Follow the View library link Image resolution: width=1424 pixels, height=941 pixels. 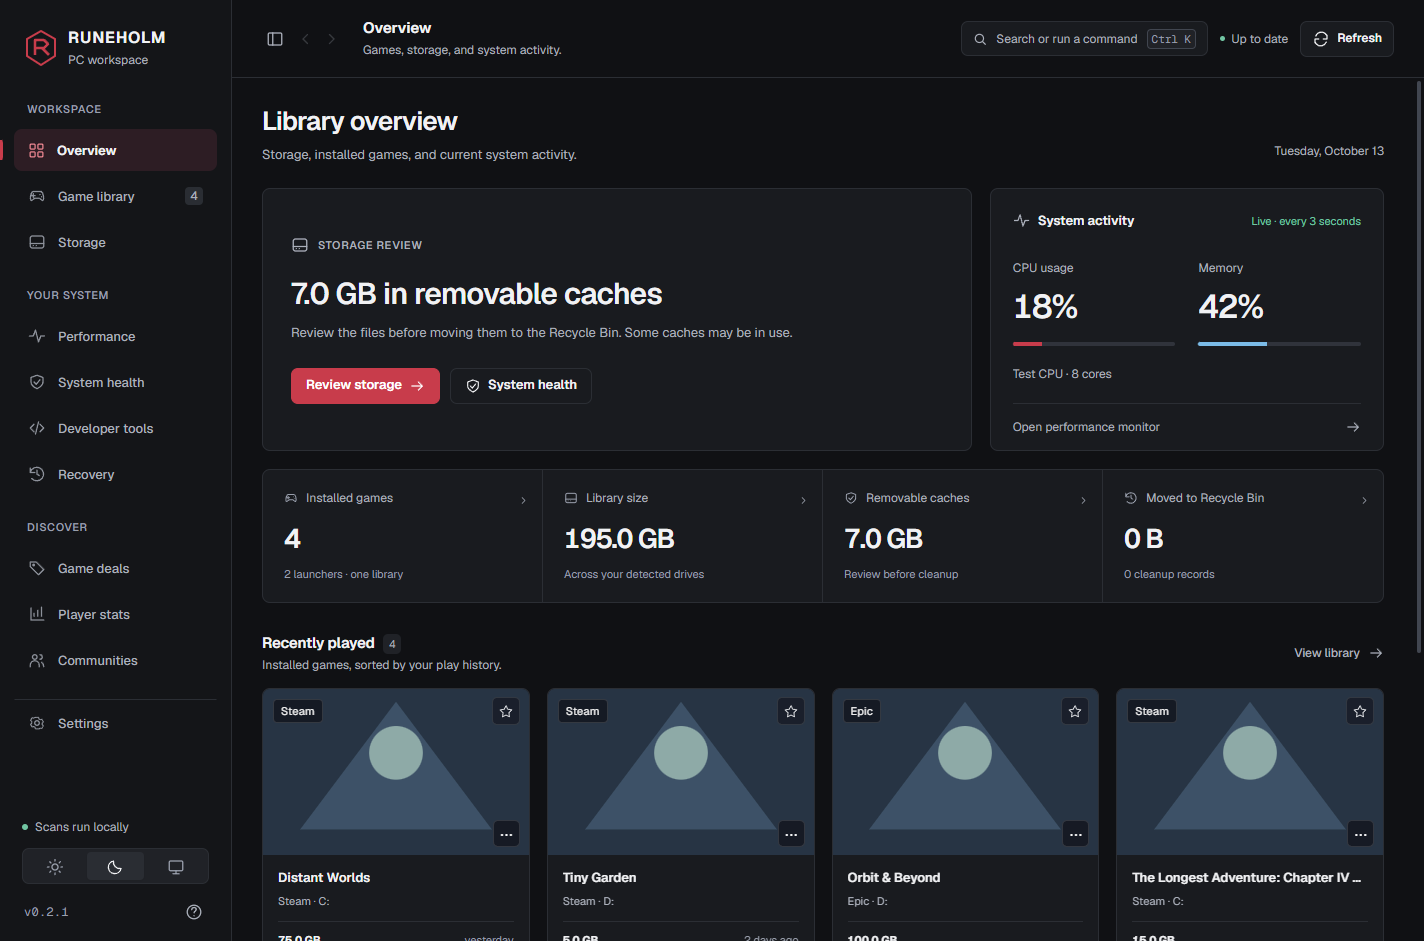[x=1338, y=653]
